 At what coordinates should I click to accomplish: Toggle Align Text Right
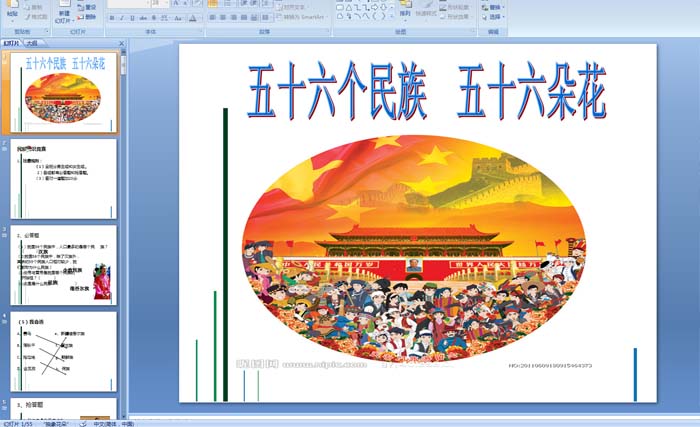[x=233, y=17]
